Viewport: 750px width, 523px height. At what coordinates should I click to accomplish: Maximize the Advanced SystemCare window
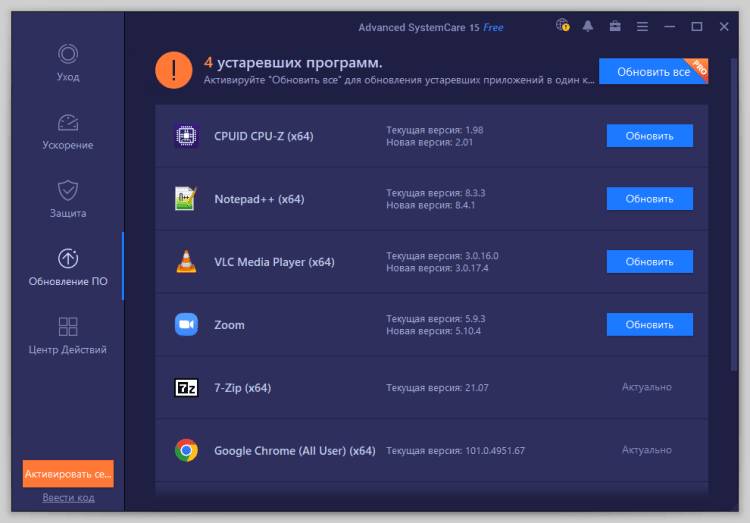coord(697,26)
